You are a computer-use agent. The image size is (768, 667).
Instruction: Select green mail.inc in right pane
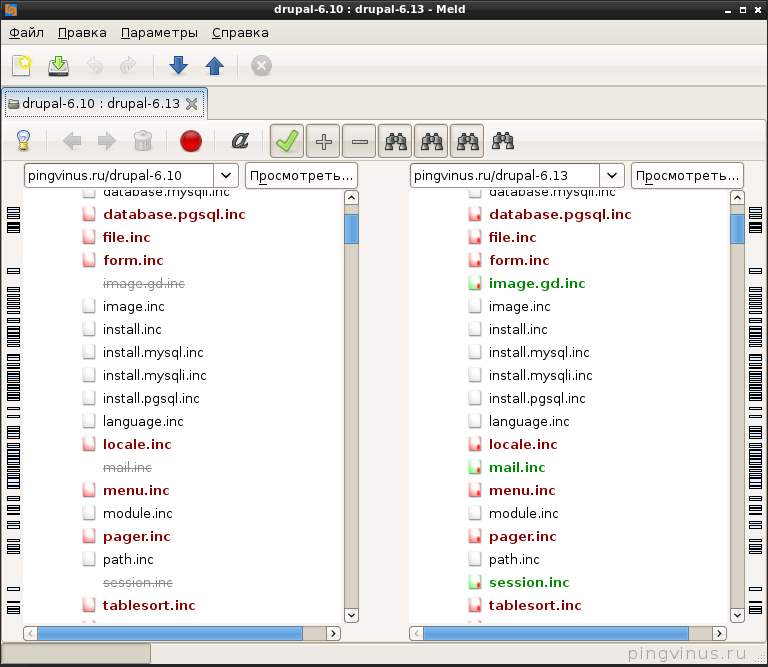517,467
